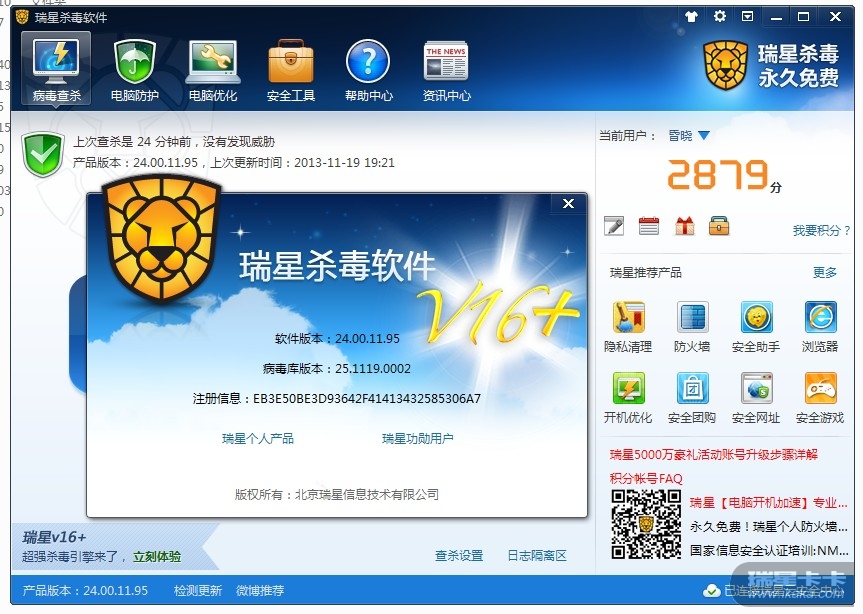The height and width of the screenshot is (614, 863).
Task: Click the small toolbox icon under points
Action: [x=719, y=226]
